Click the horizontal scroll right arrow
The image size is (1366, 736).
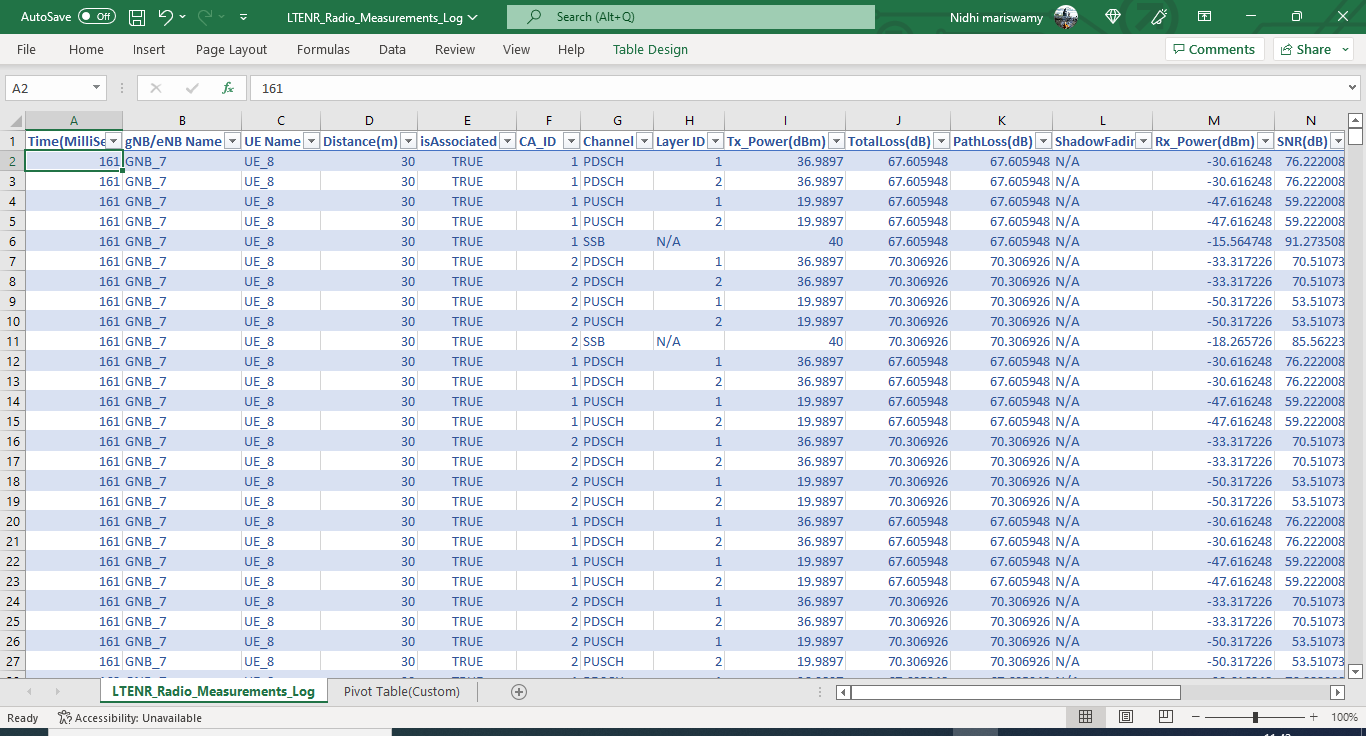(1337, 692)
